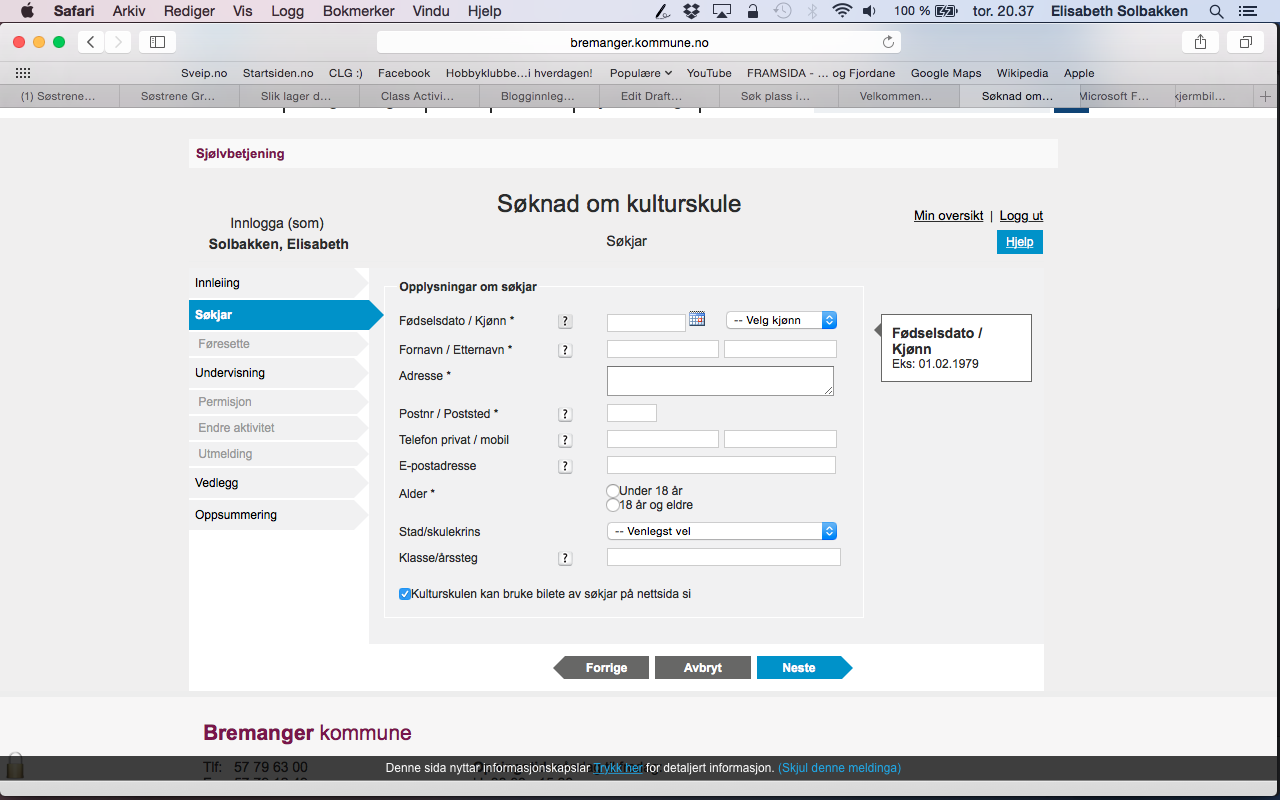
Task: Select the 'Under 18 år' radio button
Action: [613, 491]
